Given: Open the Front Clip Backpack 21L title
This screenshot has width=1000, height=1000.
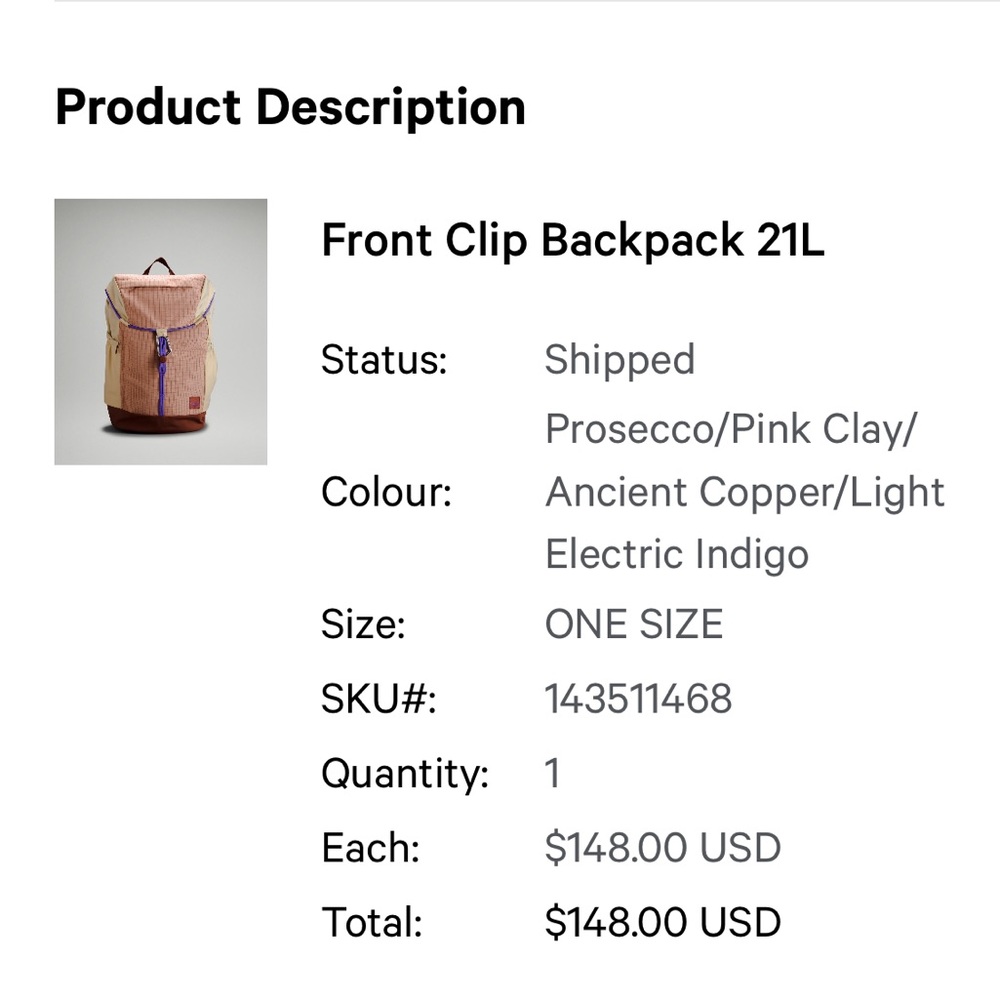Looking at the screenshot, I should pos(572,241).
